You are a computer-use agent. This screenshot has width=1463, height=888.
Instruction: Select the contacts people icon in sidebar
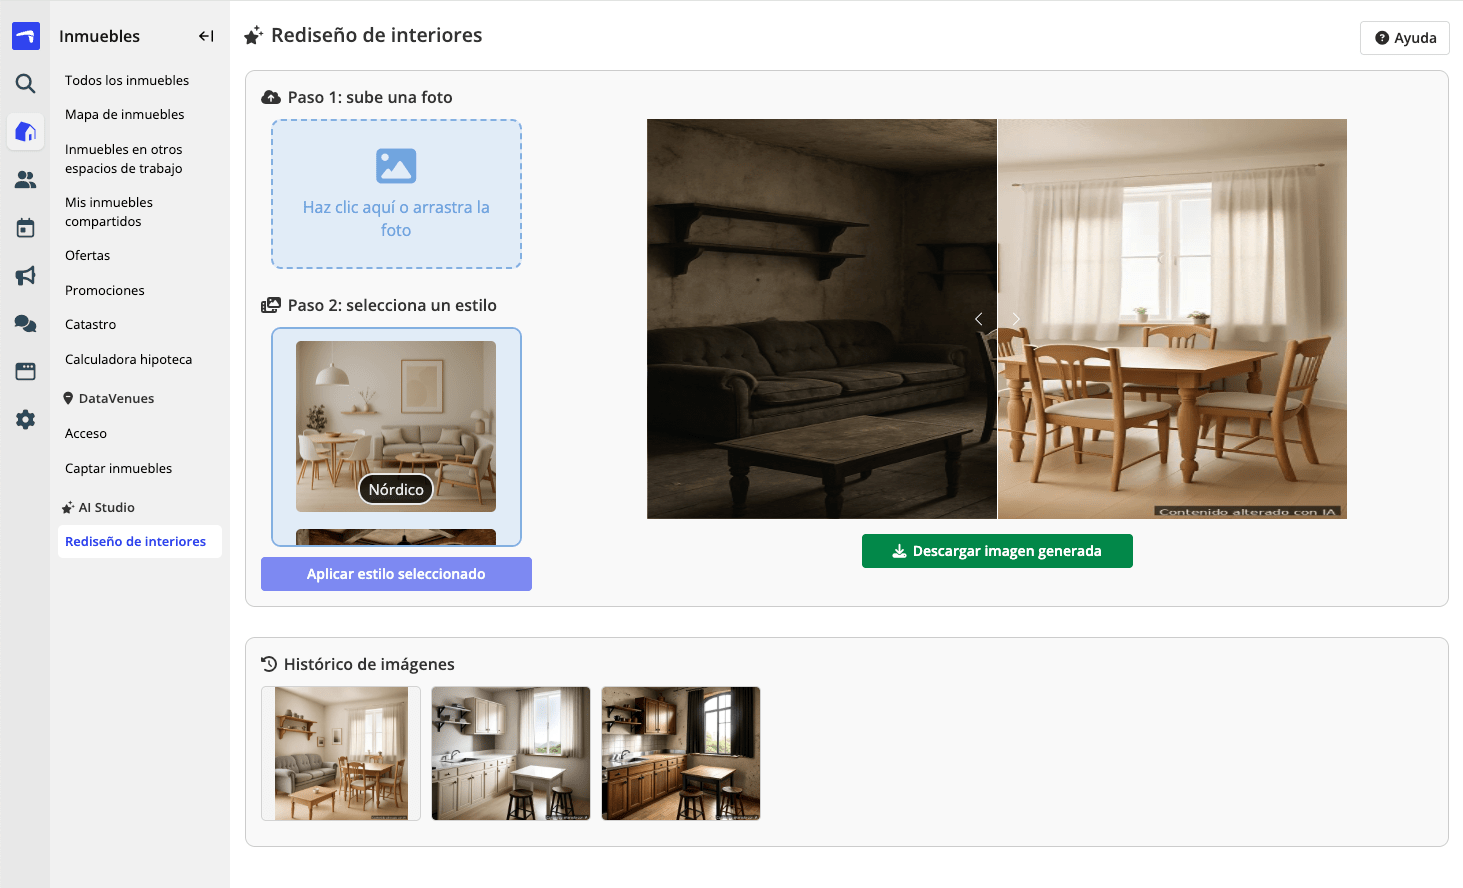pos(25,180)
